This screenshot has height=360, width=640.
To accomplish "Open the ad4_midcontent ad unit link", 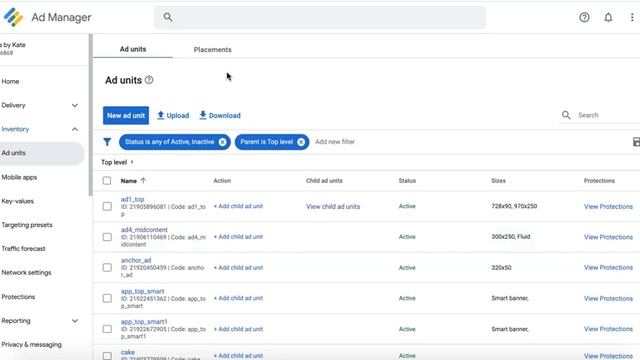I will 144,230.
